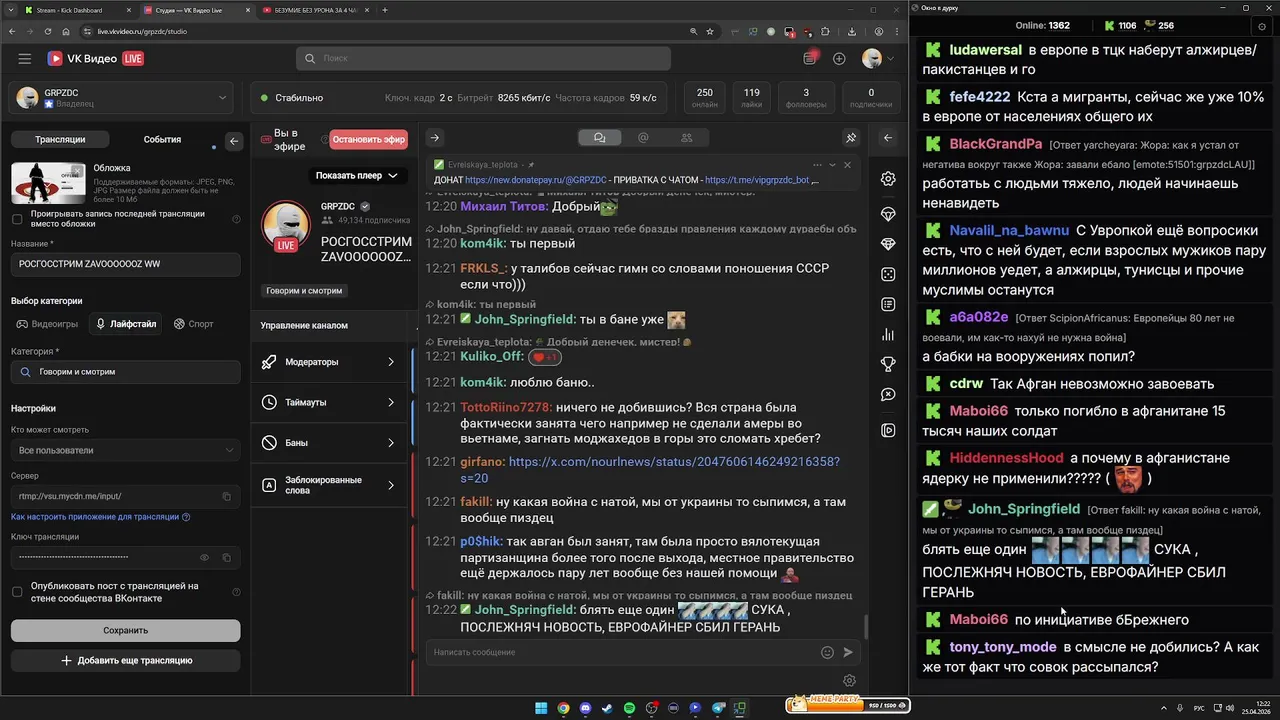Open the trophy icon in right sidebar
The height and width of the screenshot is (720, 1280).
pyautogui.click(x=888, y=364)
